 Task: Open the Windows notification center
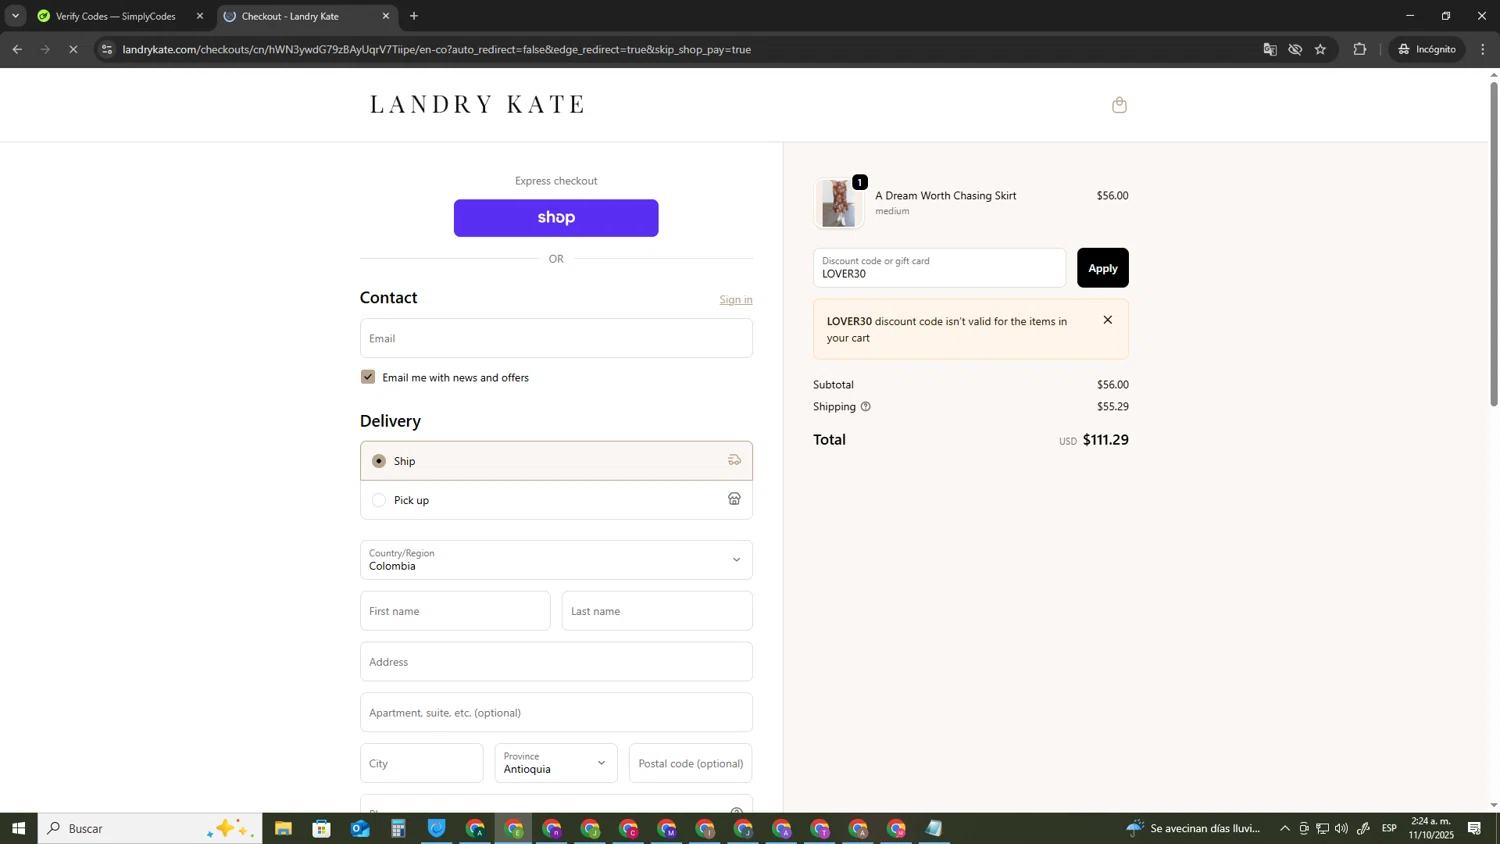click(x=1475, y=828)
